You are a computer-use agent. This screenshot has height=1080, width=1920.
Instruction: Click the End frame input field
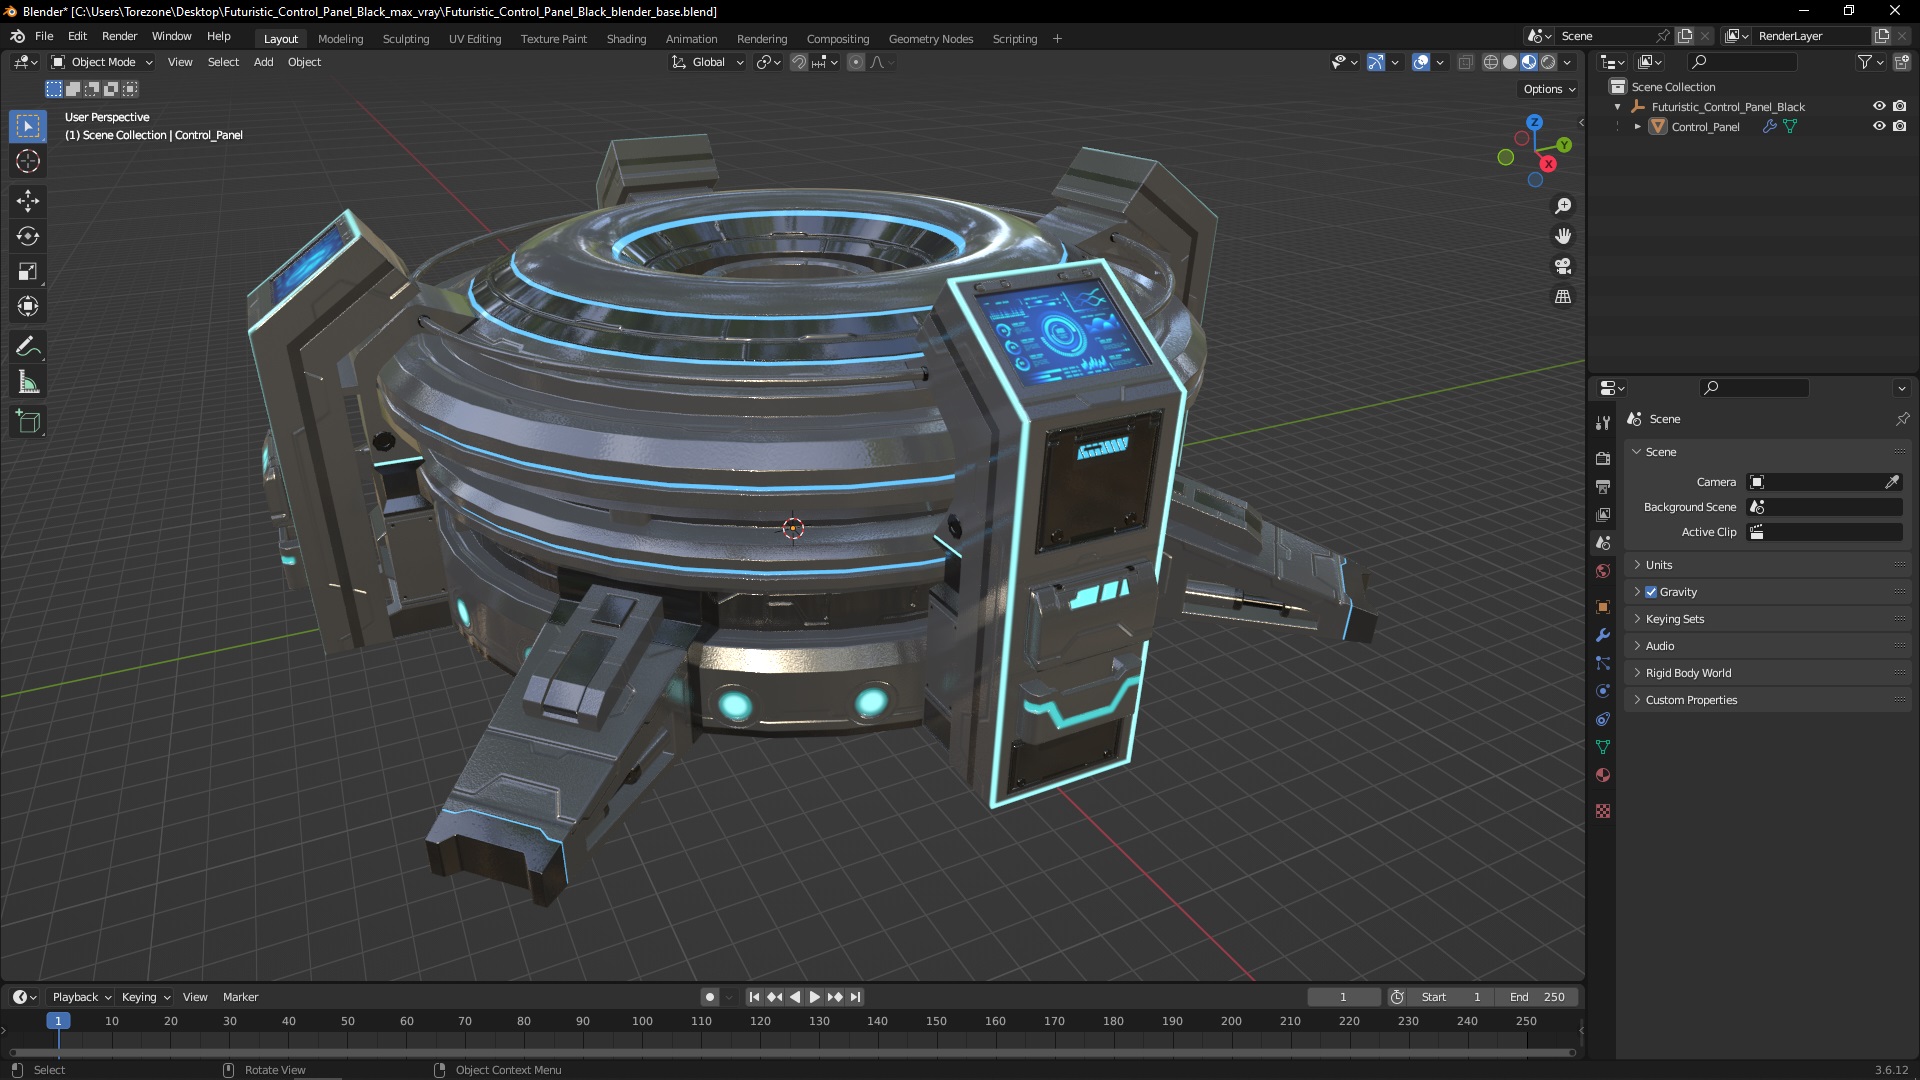point(1535,996)
